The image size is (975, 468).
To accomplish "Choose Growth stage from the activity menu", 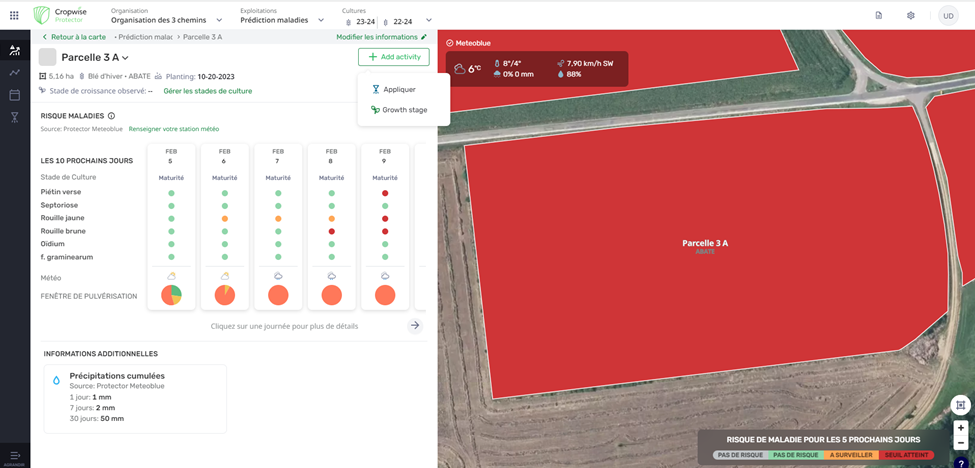I will 403,110.
